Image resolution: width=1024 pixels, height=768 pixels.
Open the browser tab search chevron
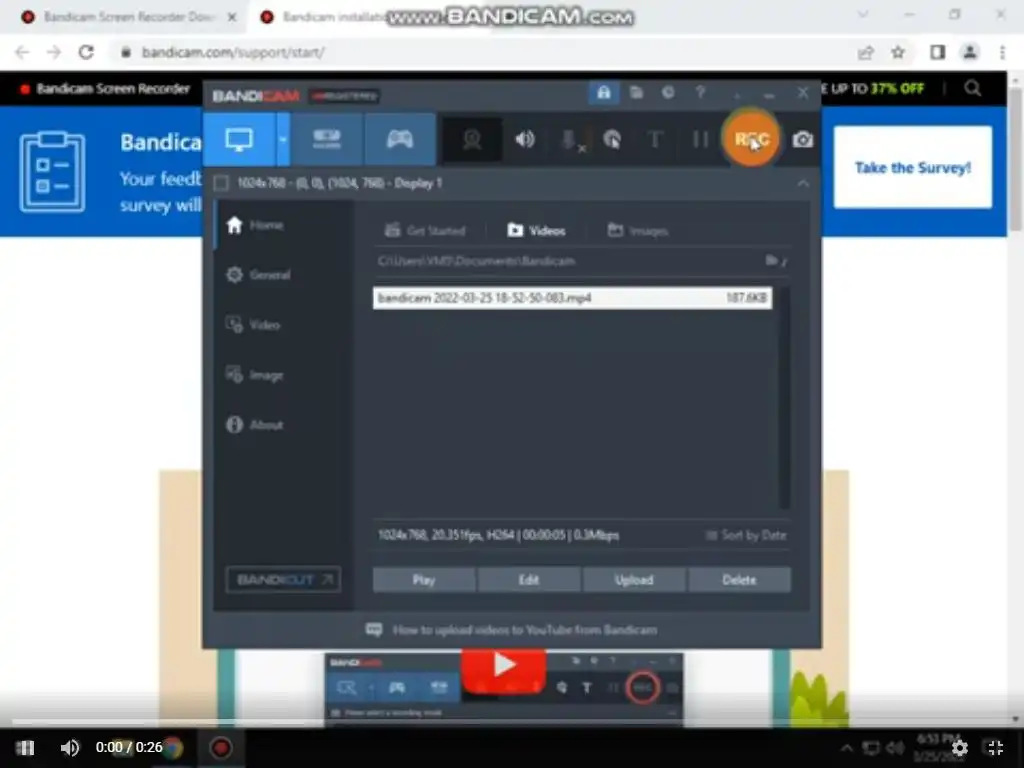[x=863, y=14]
